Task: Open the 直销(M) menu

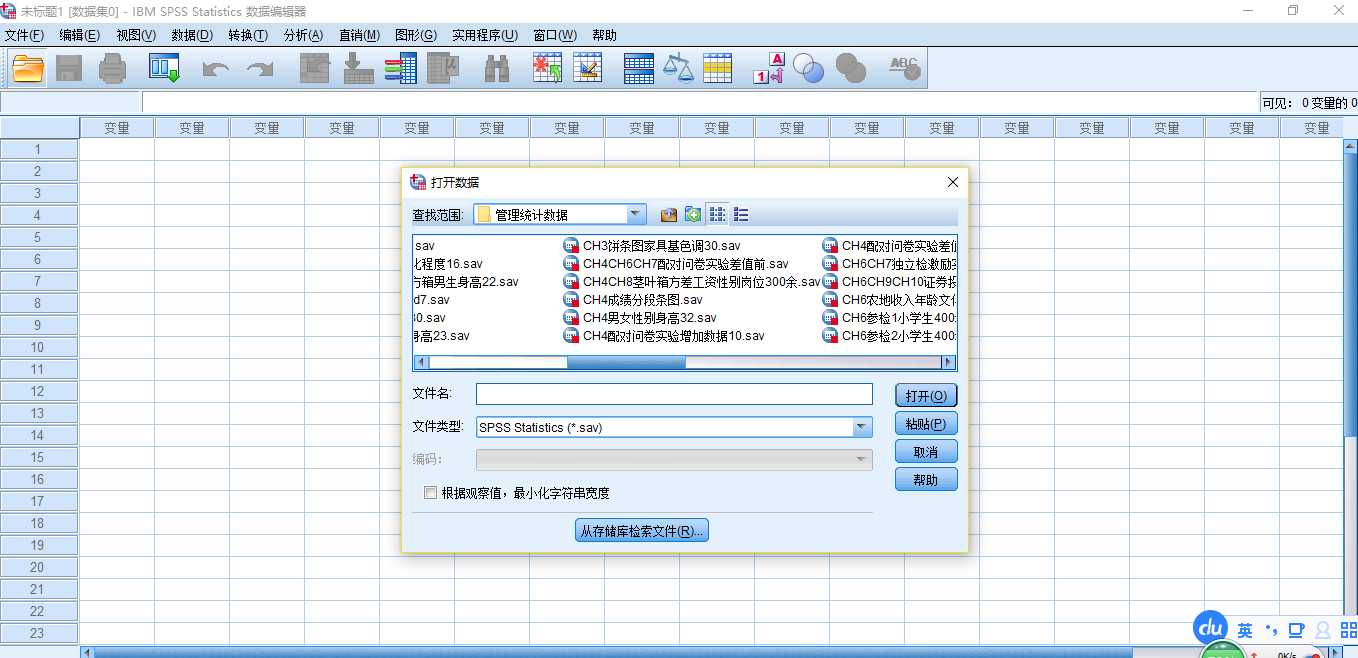Action: pos(360,35)
